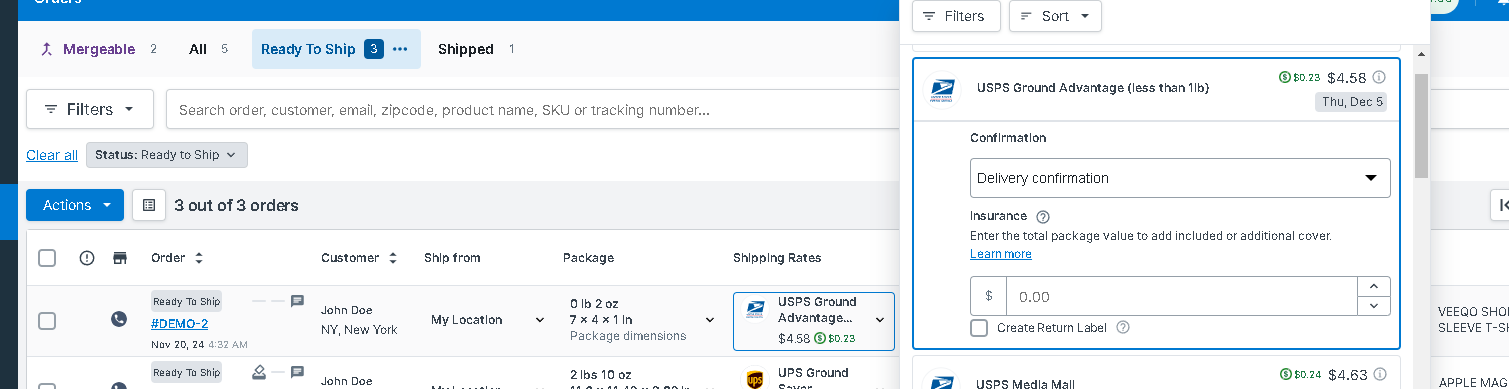Screen dimensions: 1509x389
Task: Open the Mergeable orders tab
Action: 98,49
